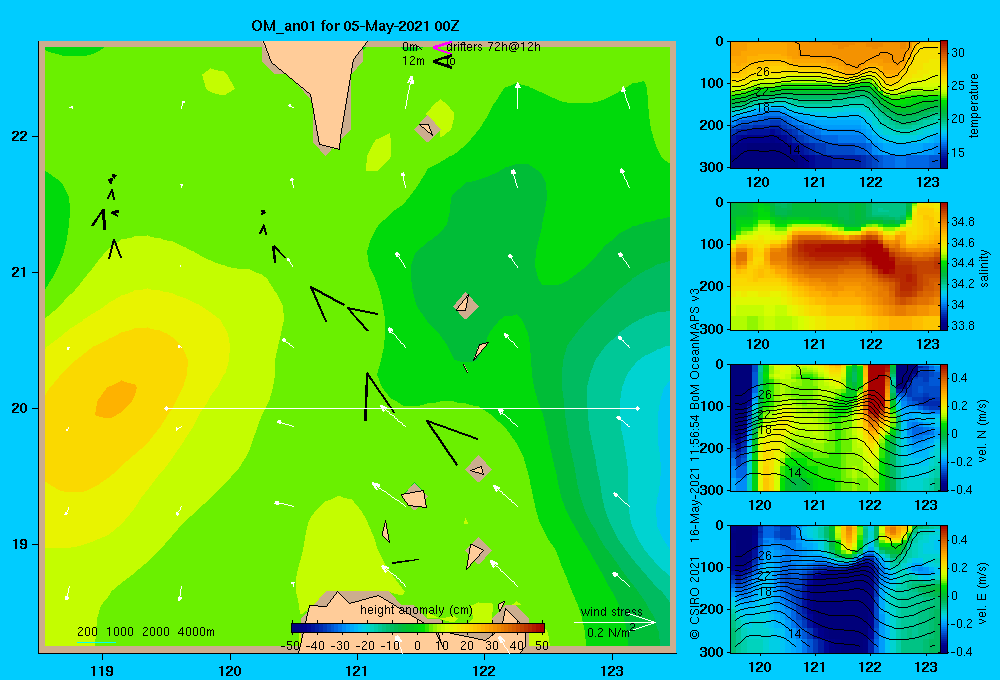Click the latitude 19 axis label
Viewport: 1000px width, 680px height.
point(20,544)
